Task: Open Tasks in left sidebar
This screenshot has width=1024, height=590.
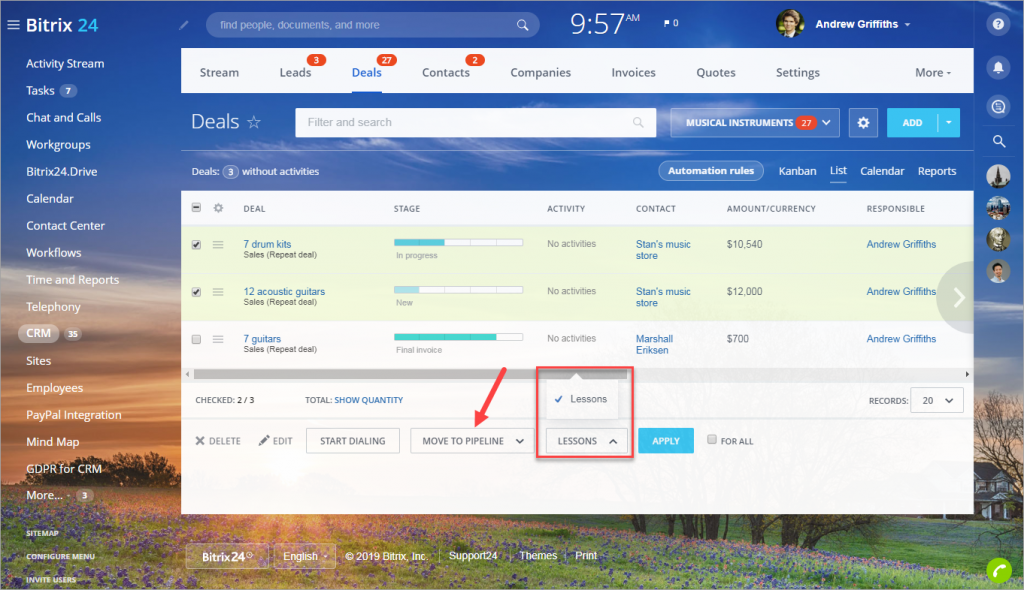Action: click(40, 91)
